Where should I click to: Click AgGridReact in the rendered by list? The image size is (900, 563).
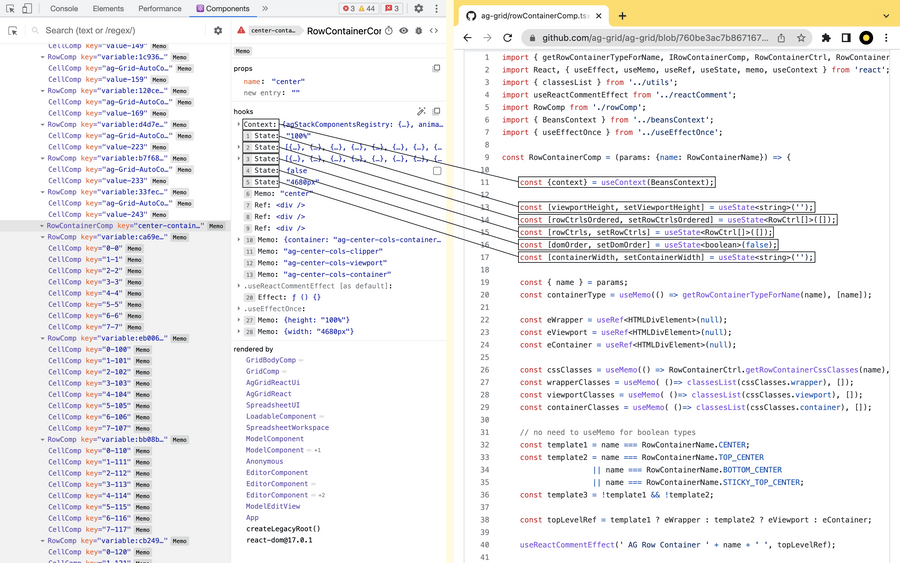pos(268,393)
